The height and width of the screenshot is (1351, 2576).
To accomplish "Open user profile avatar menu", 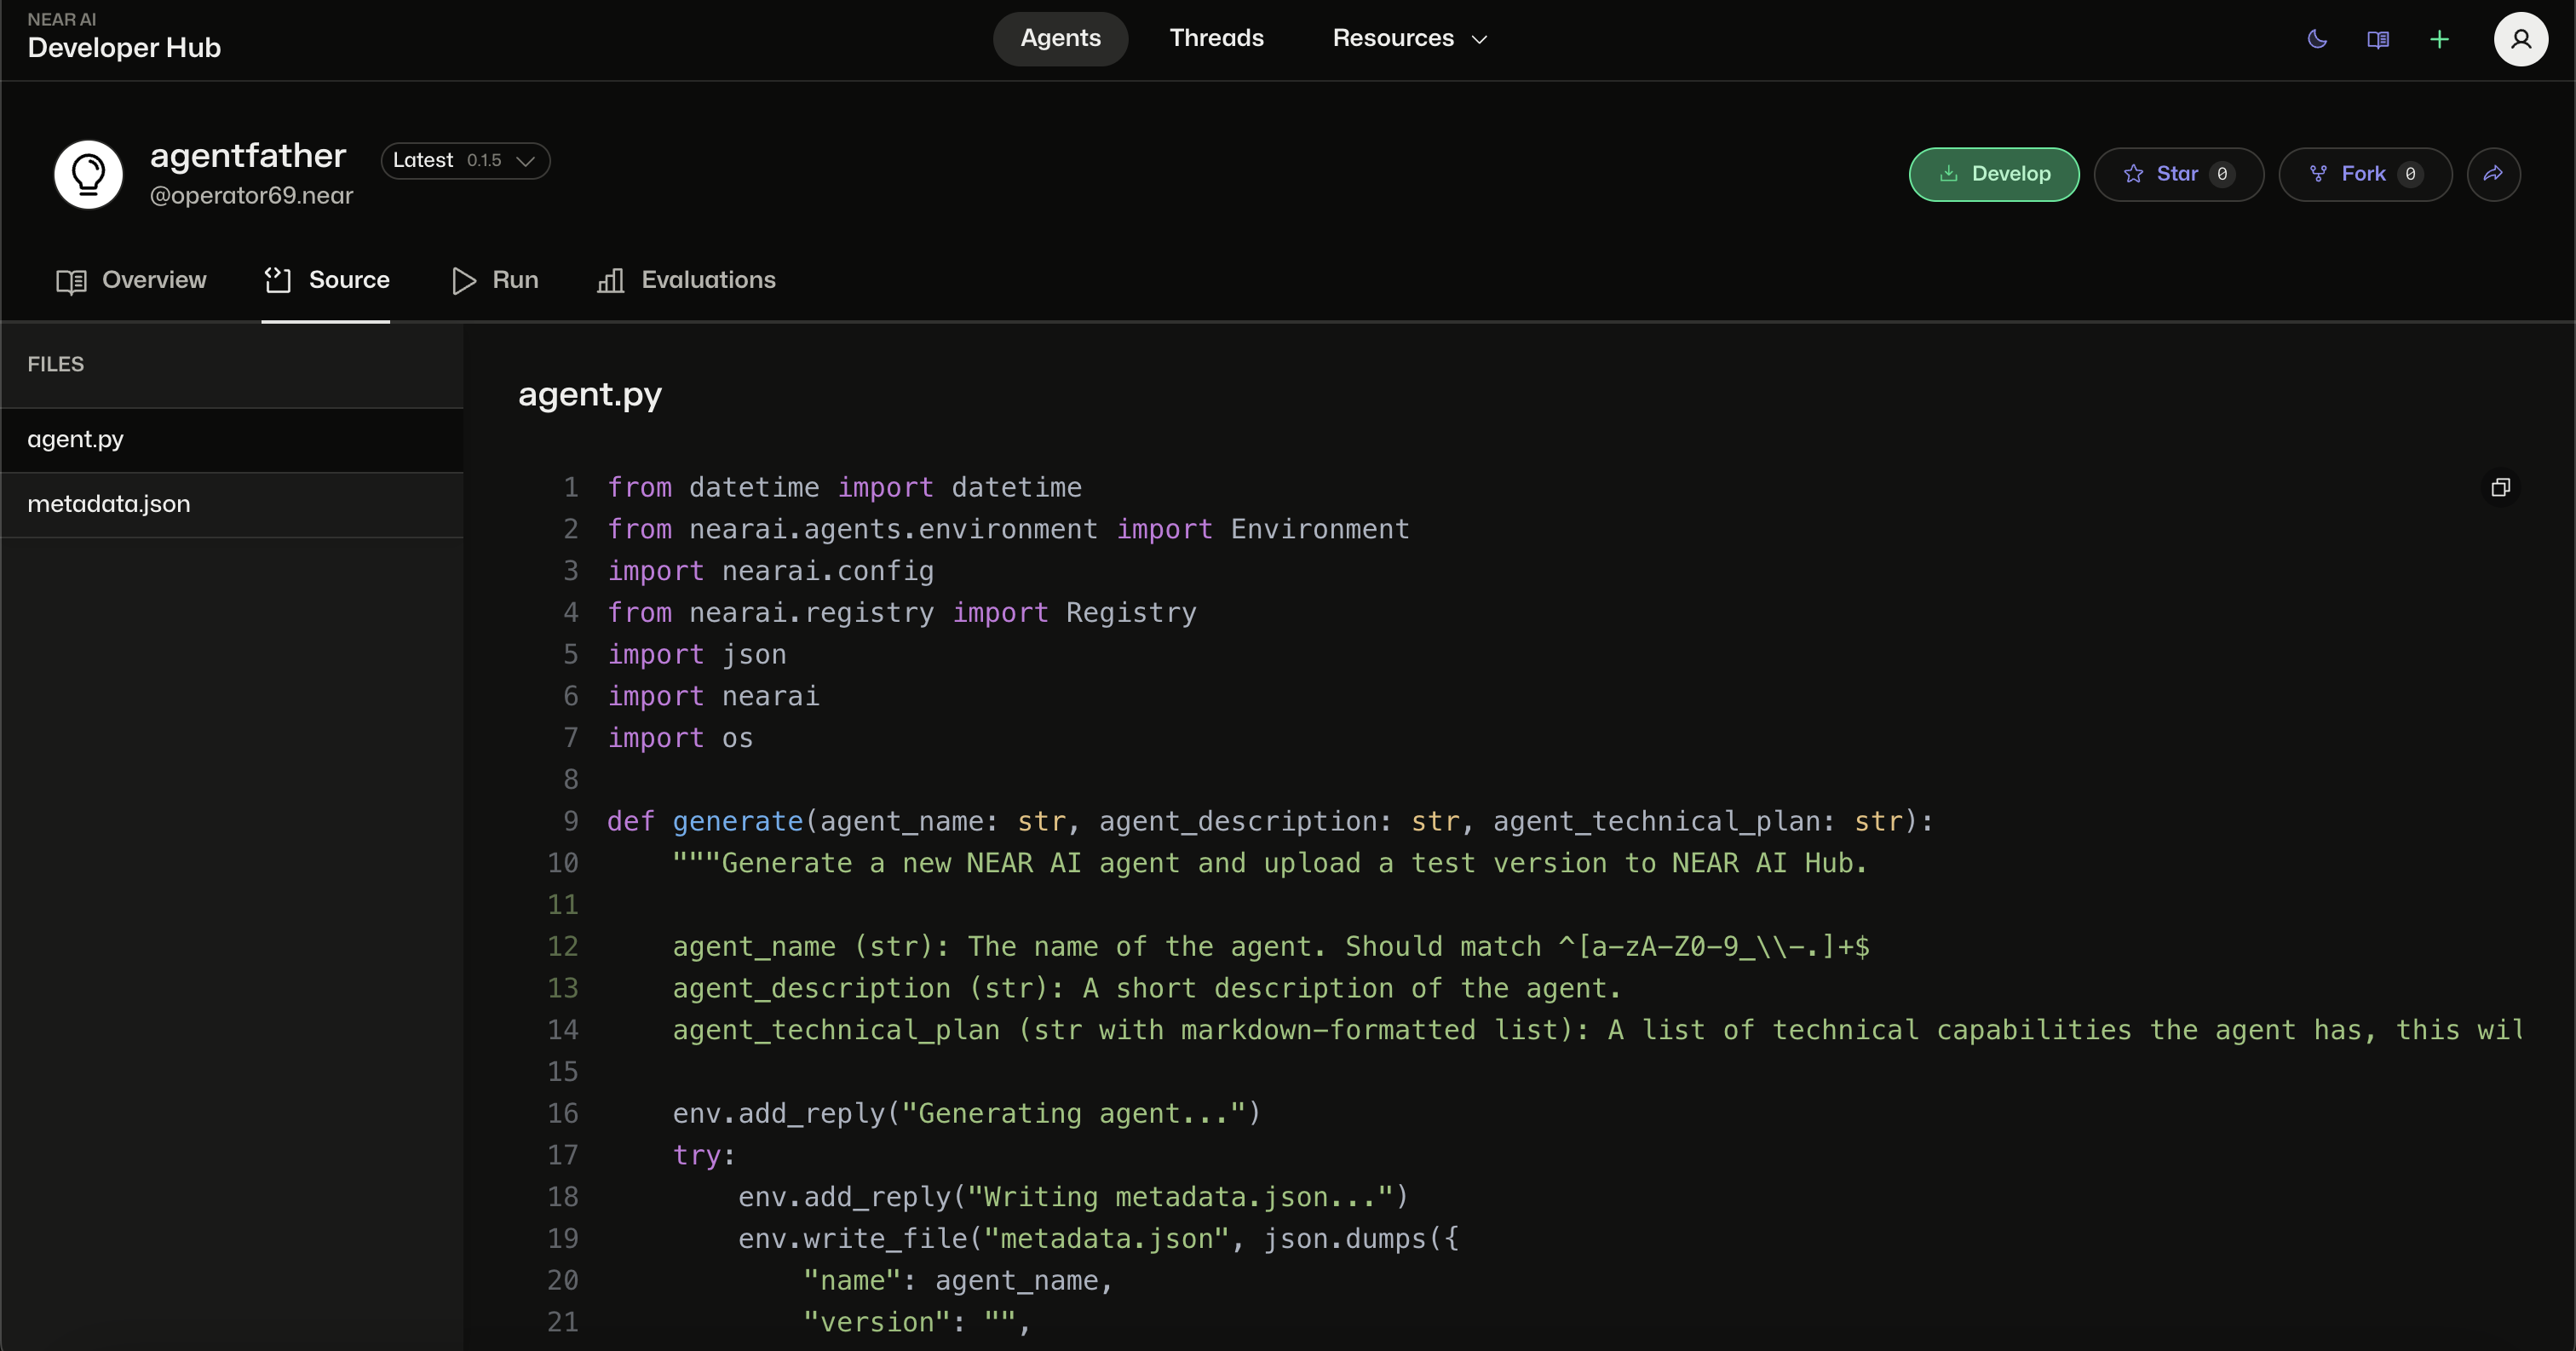I will (x=2520, y=39).
